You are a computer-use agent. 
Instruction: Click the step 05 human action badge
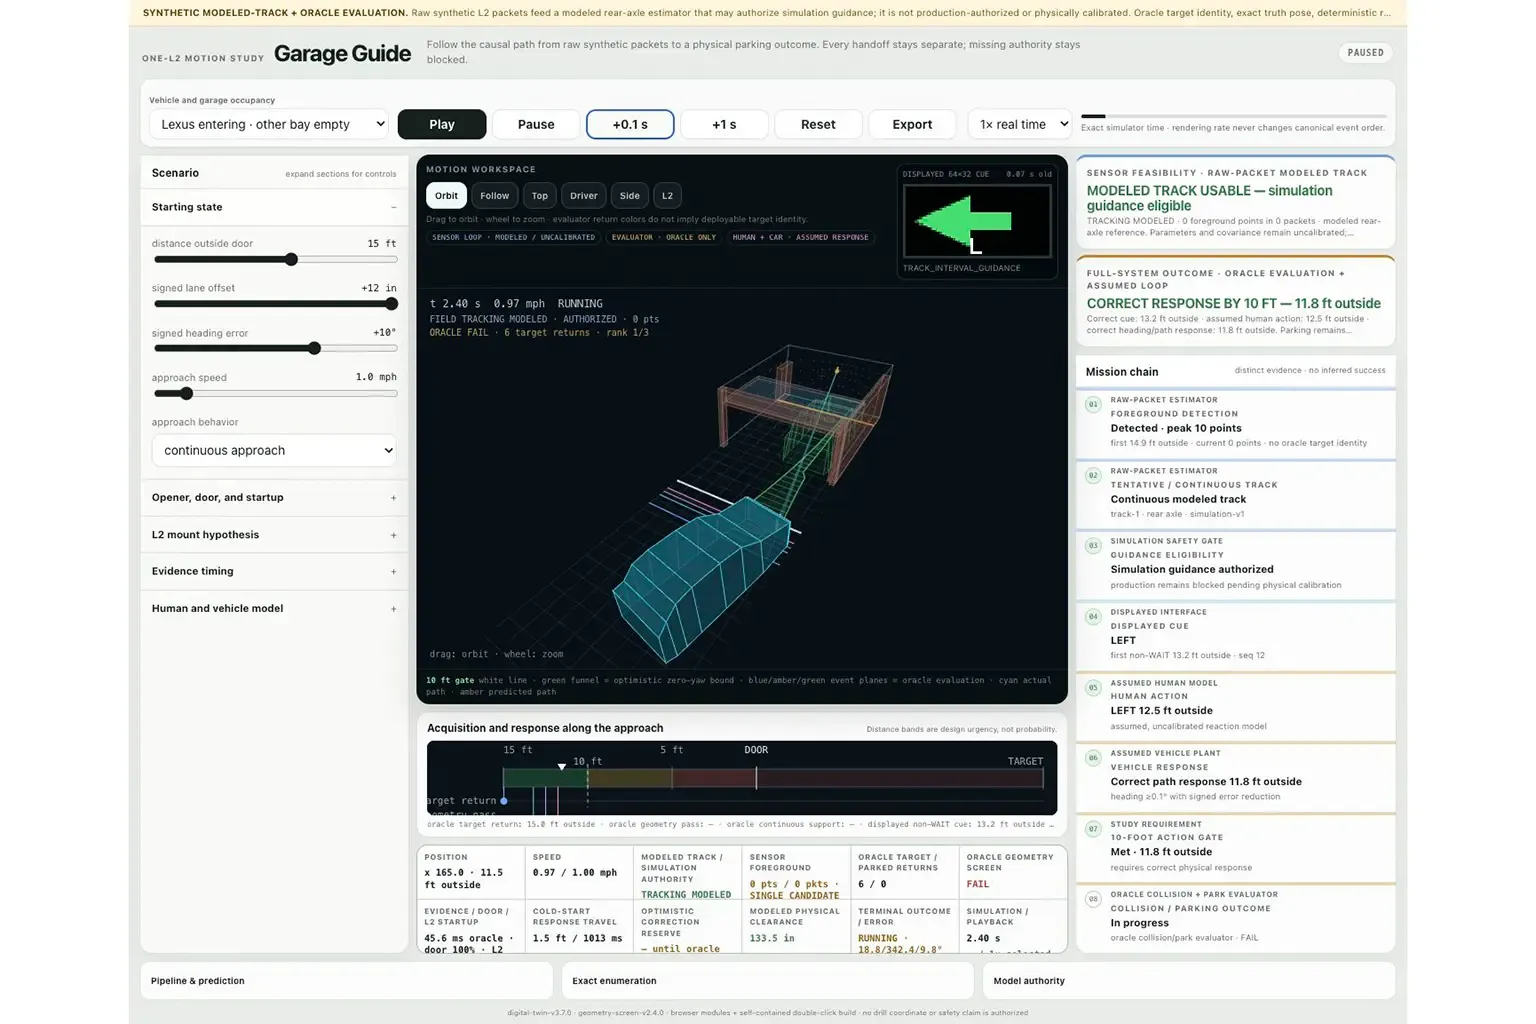point(1093,688)
